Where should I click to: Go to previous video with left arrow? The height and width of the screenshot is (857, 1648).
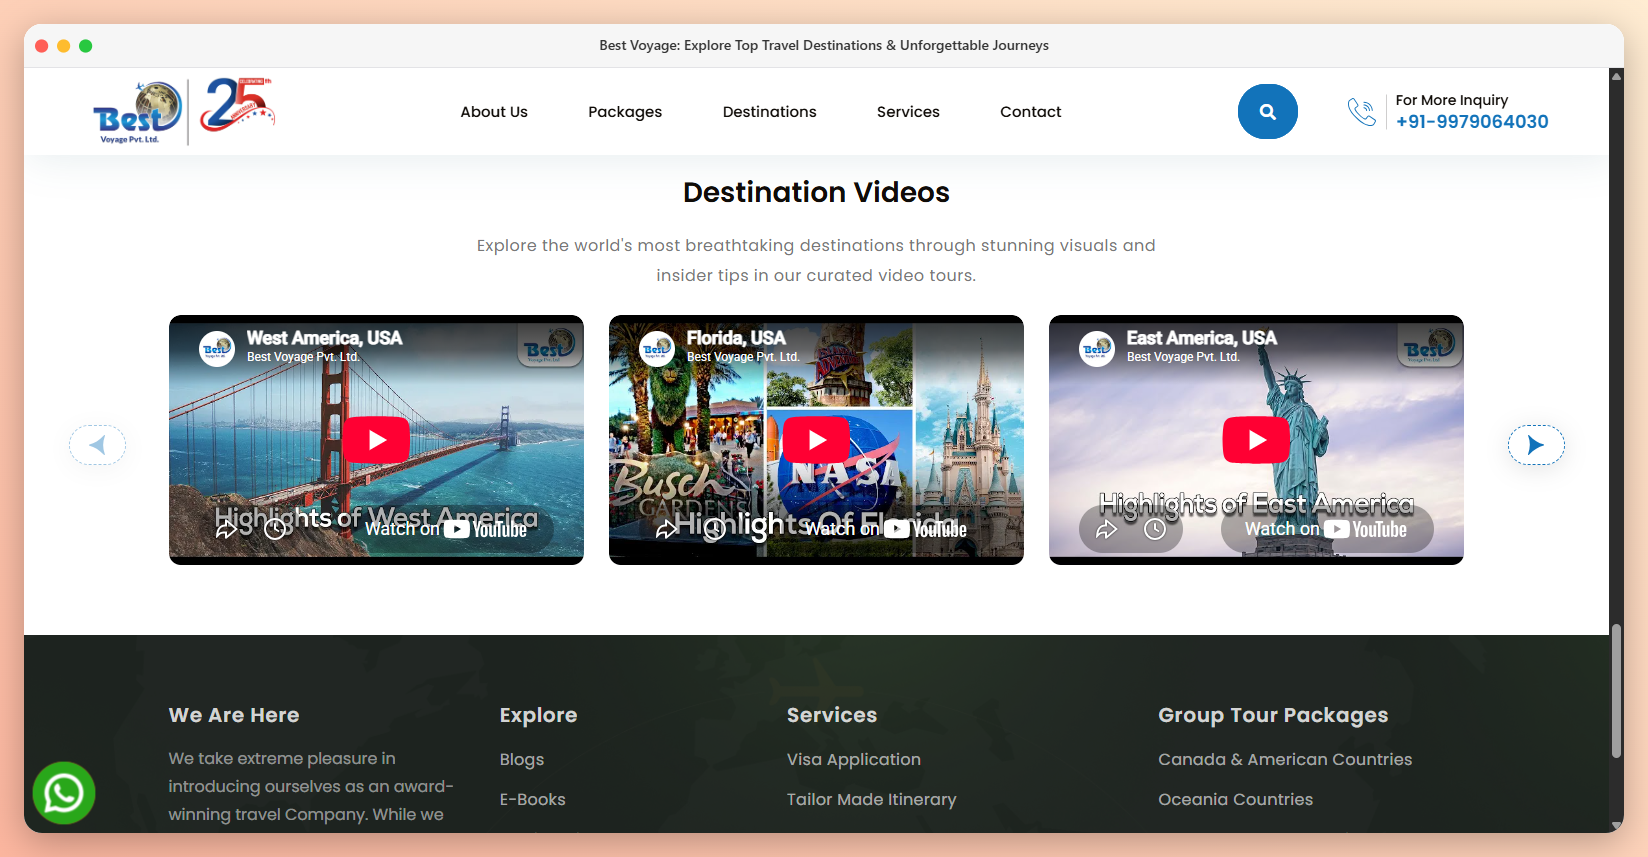97,445
